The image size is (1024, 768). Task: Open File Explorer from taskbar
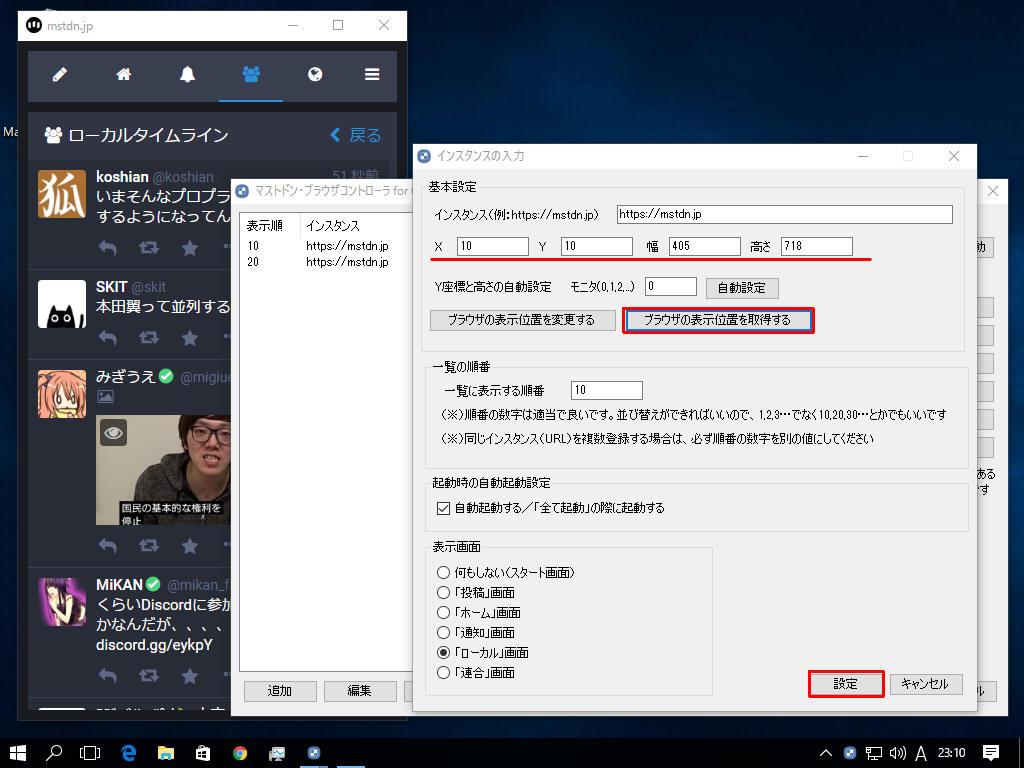click(166, 753)
